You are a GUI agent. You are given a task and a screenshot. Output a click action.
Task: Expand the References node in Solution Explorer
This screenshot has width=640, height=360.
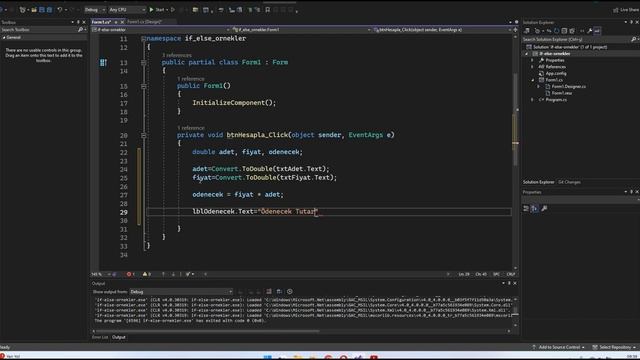(532, 67)
